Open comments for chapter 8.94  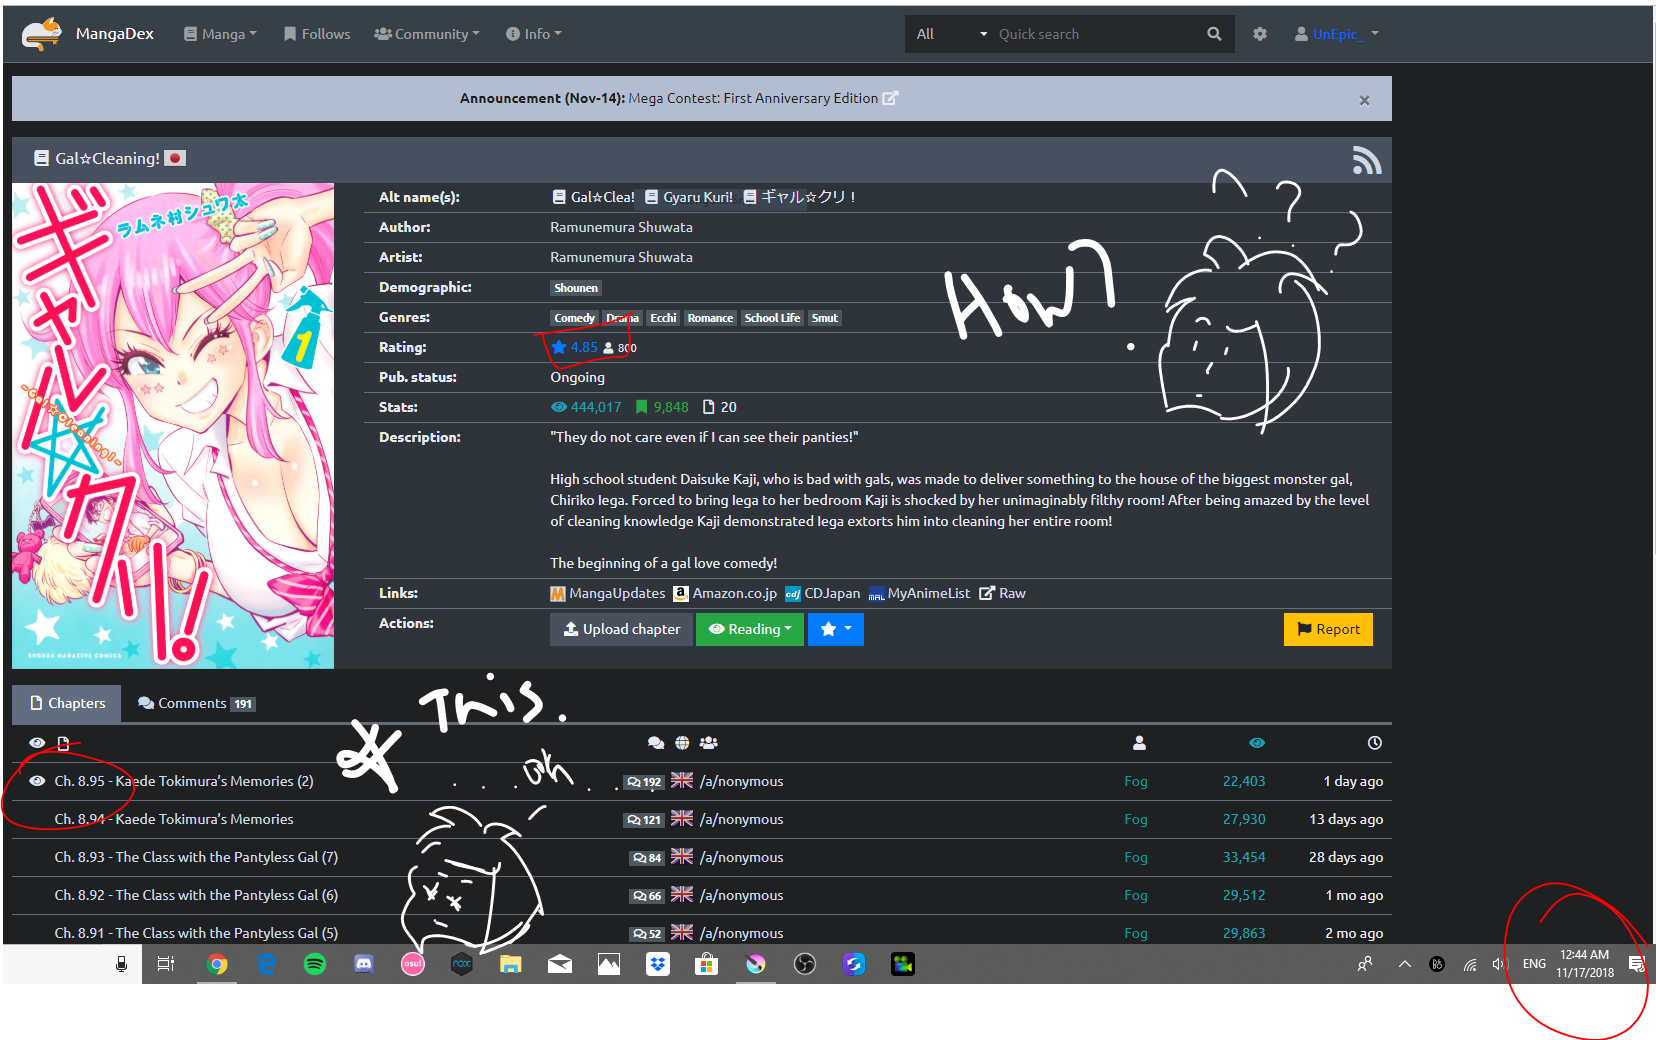point(644,820)
